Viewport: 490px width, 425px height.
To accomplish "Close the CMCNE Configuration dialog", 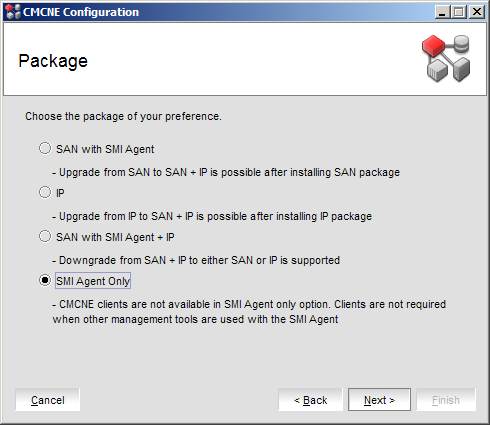I will (x=477, y=12).
